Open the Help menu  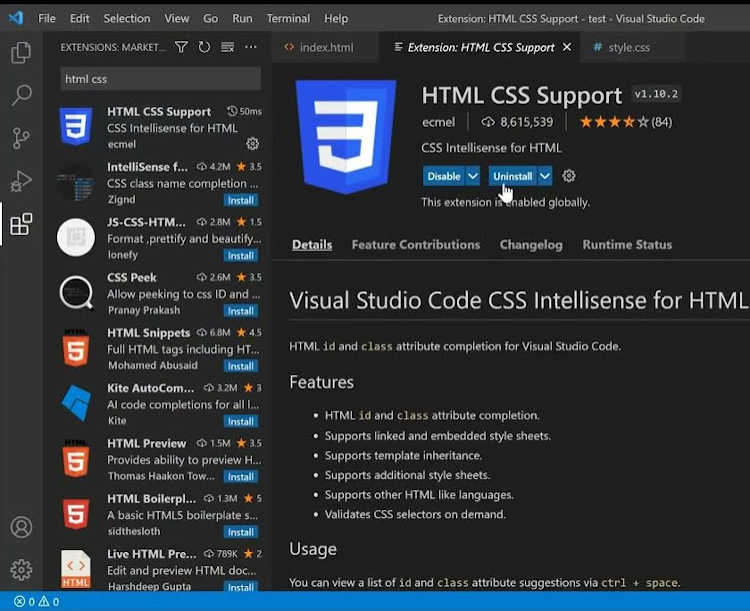(336, 19)
